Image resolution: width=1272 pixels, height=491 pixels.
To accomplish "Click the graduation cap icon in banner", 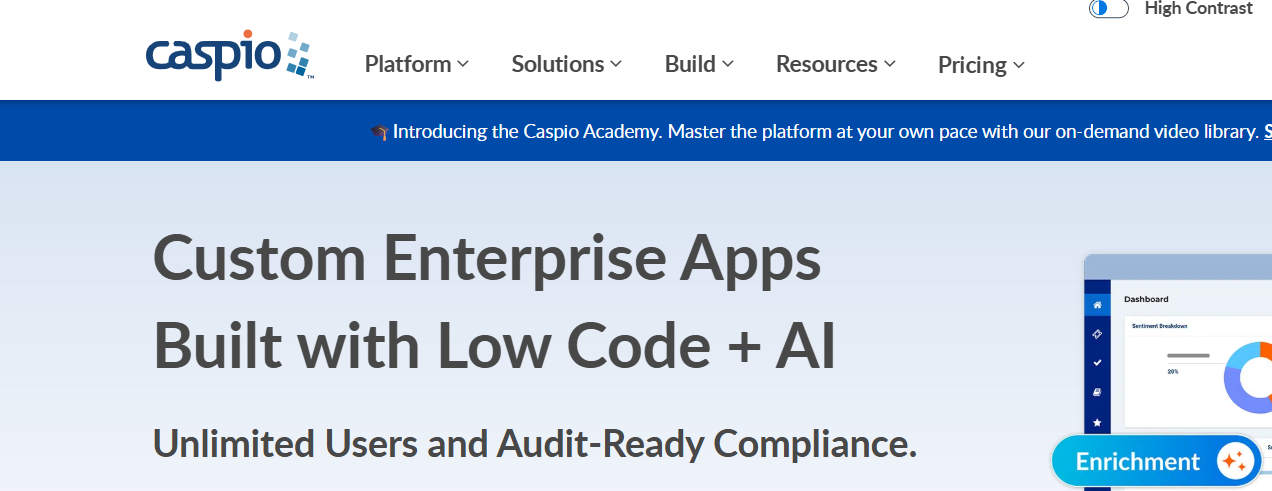I will tap(379, 132).
